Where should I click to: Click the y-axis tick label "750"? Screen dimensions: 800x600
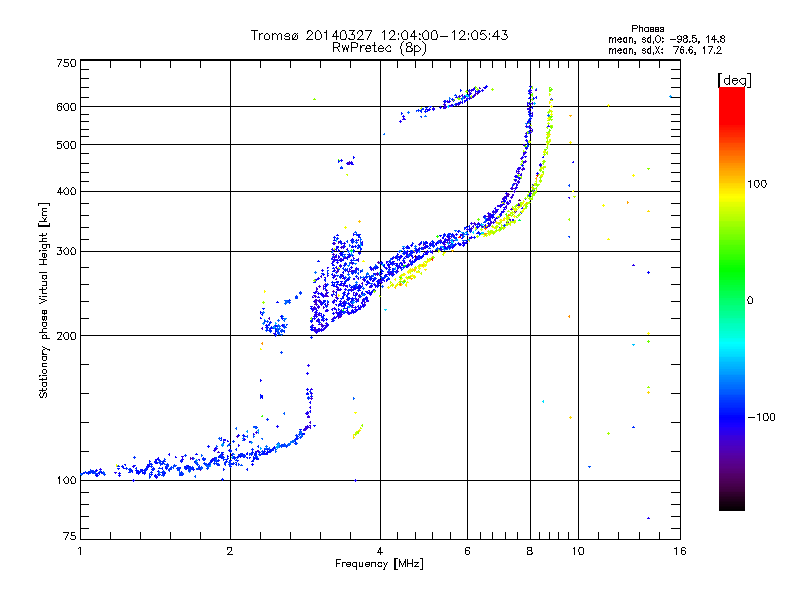pyautogui.click(x=66, y=63)
